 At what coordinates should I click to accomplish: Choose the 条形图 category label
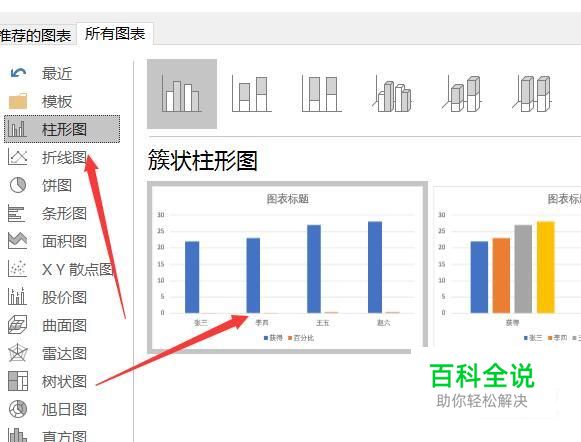click(64, 213)
